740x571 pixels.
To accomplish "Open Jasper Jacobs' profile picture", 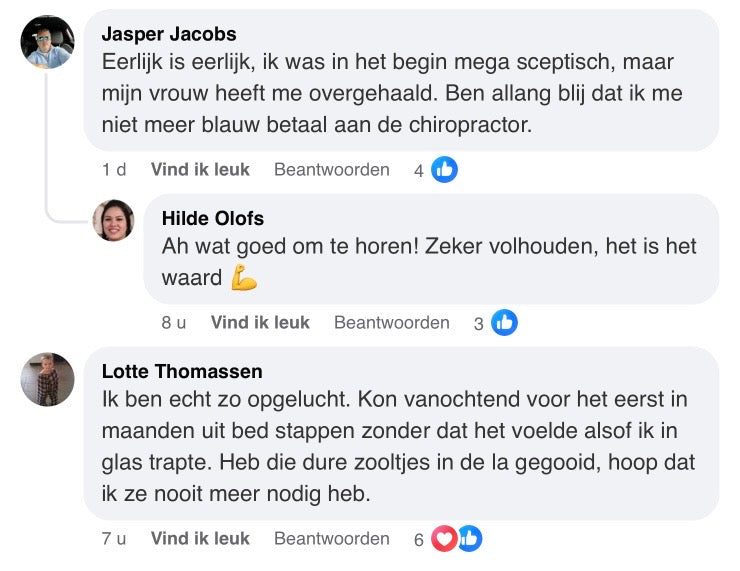I will coord(48,42).
